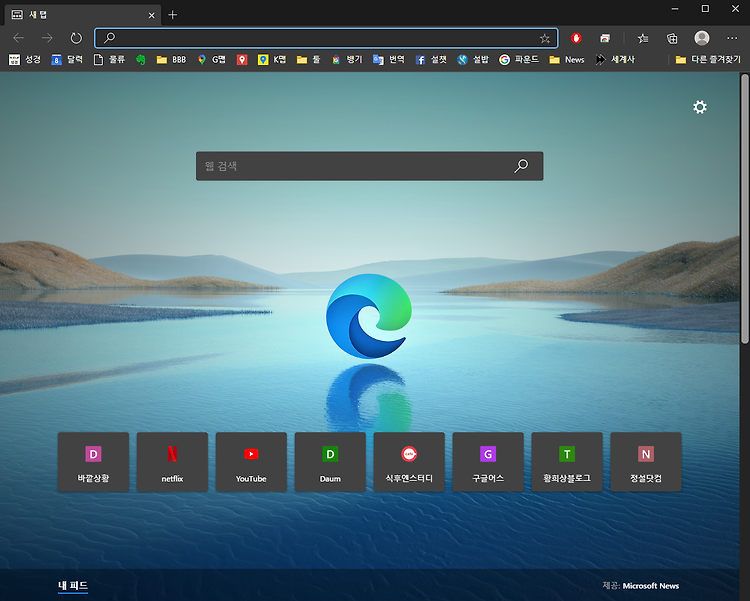Open the 폴류 bookmark

109,59
